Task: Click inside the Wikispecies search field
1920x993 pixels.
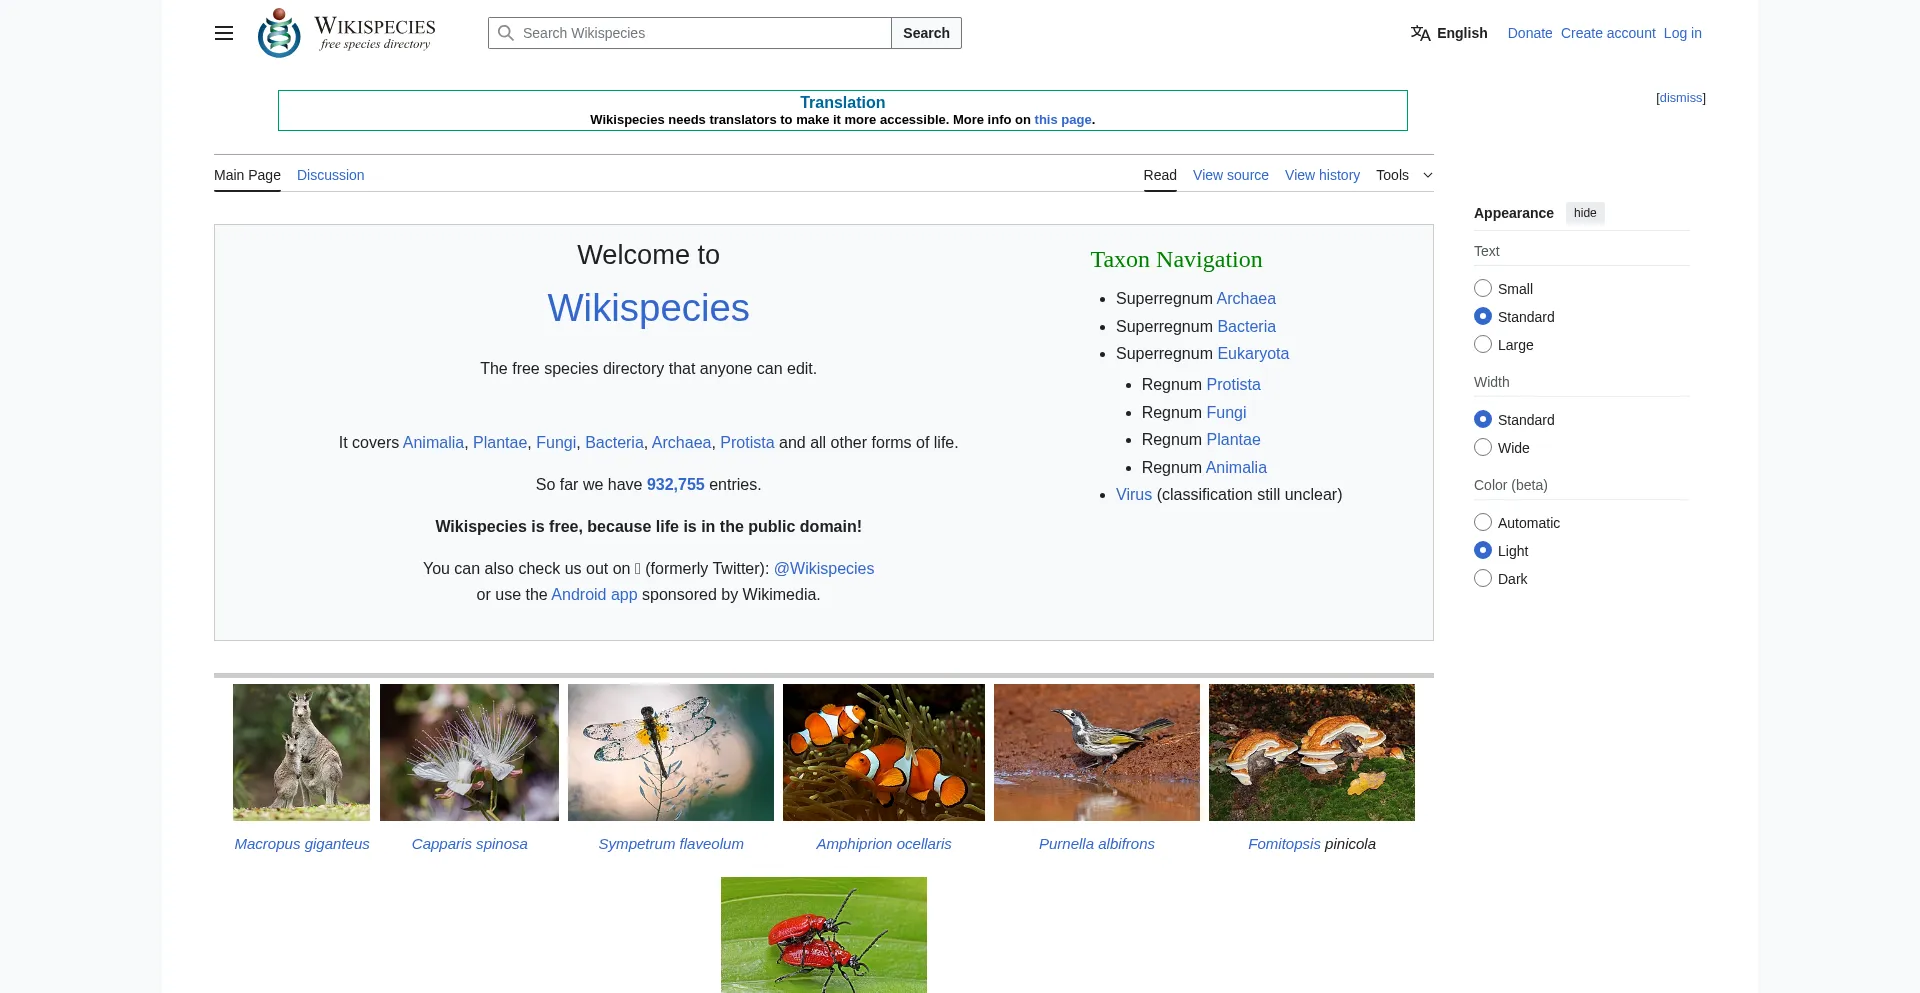Action: pos(690,33)
